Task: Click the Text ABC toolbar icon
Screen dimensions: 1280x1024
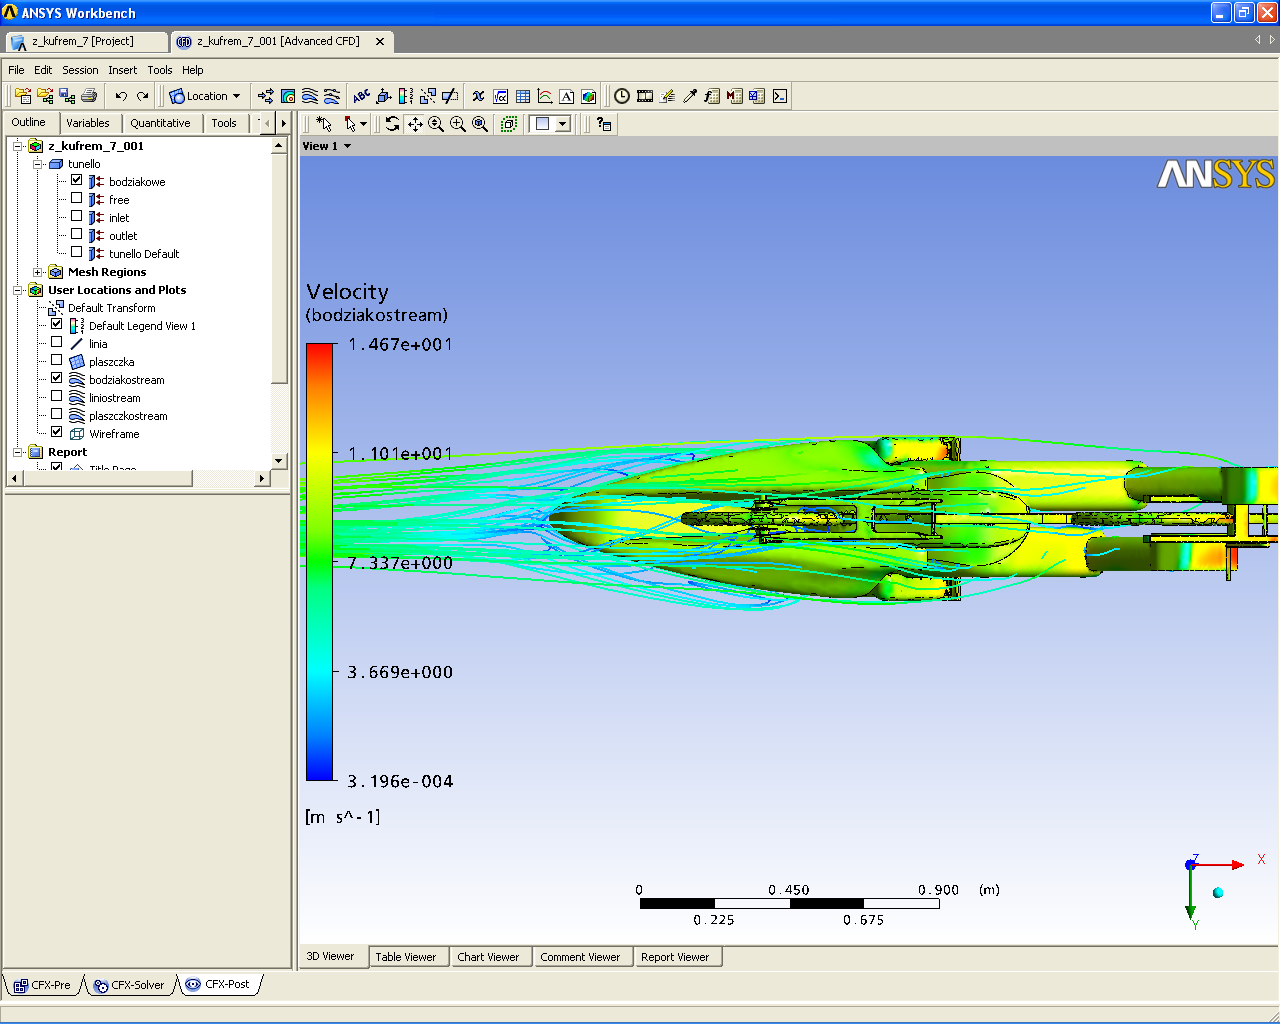Action: click(361, 96)
